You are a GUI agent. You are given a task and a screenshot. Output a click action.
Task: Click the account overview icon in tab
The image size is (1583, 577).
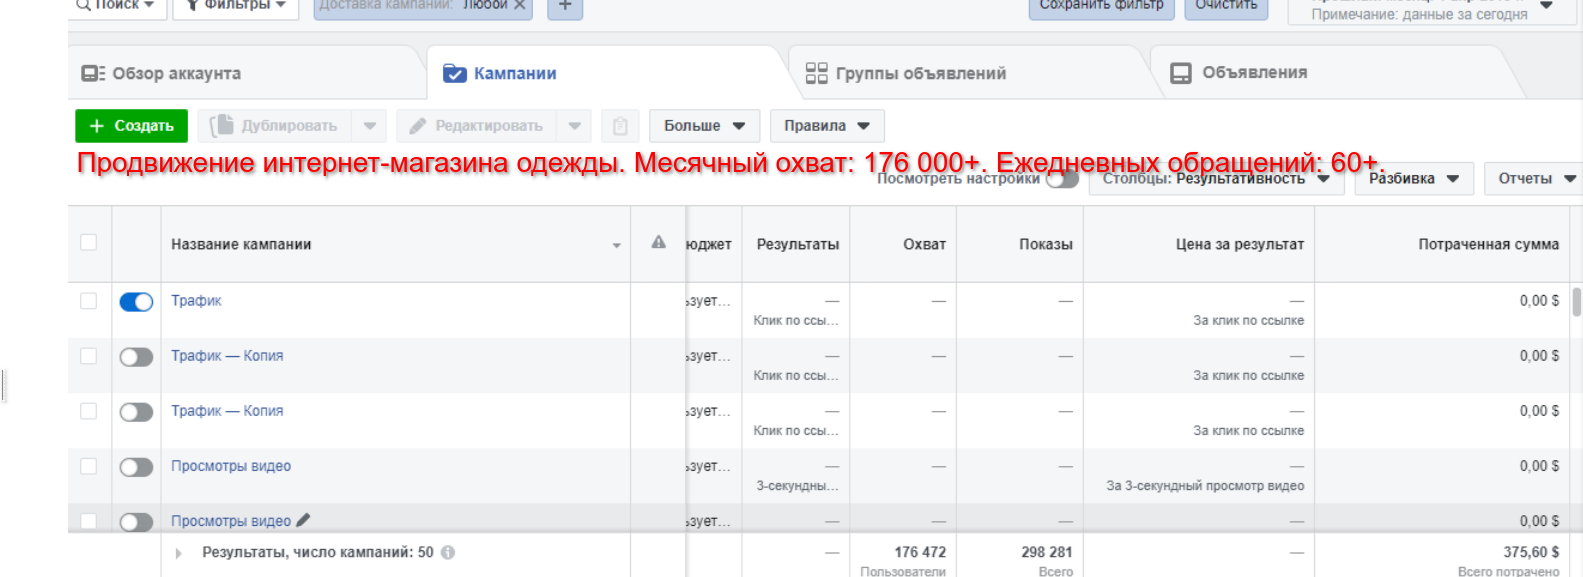pyautogui.click(x=93, y=73)
